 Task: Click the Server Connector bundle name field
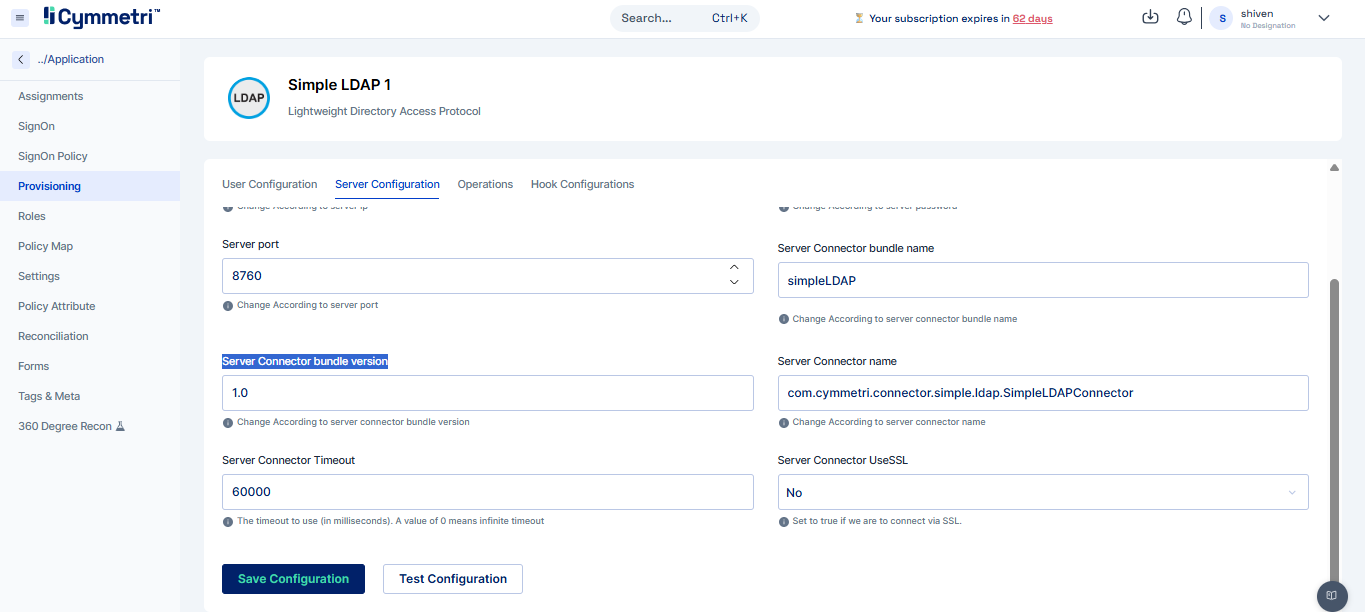click(1043, 280)
